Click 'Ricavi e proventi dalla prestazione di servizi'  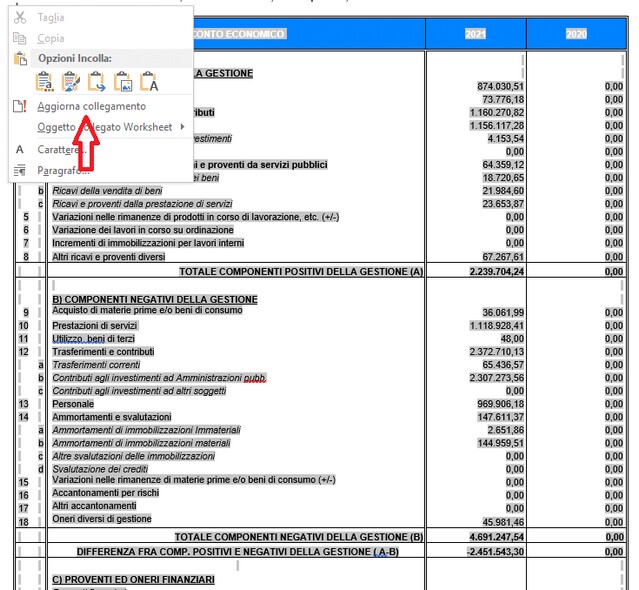[x=142, y=204]
